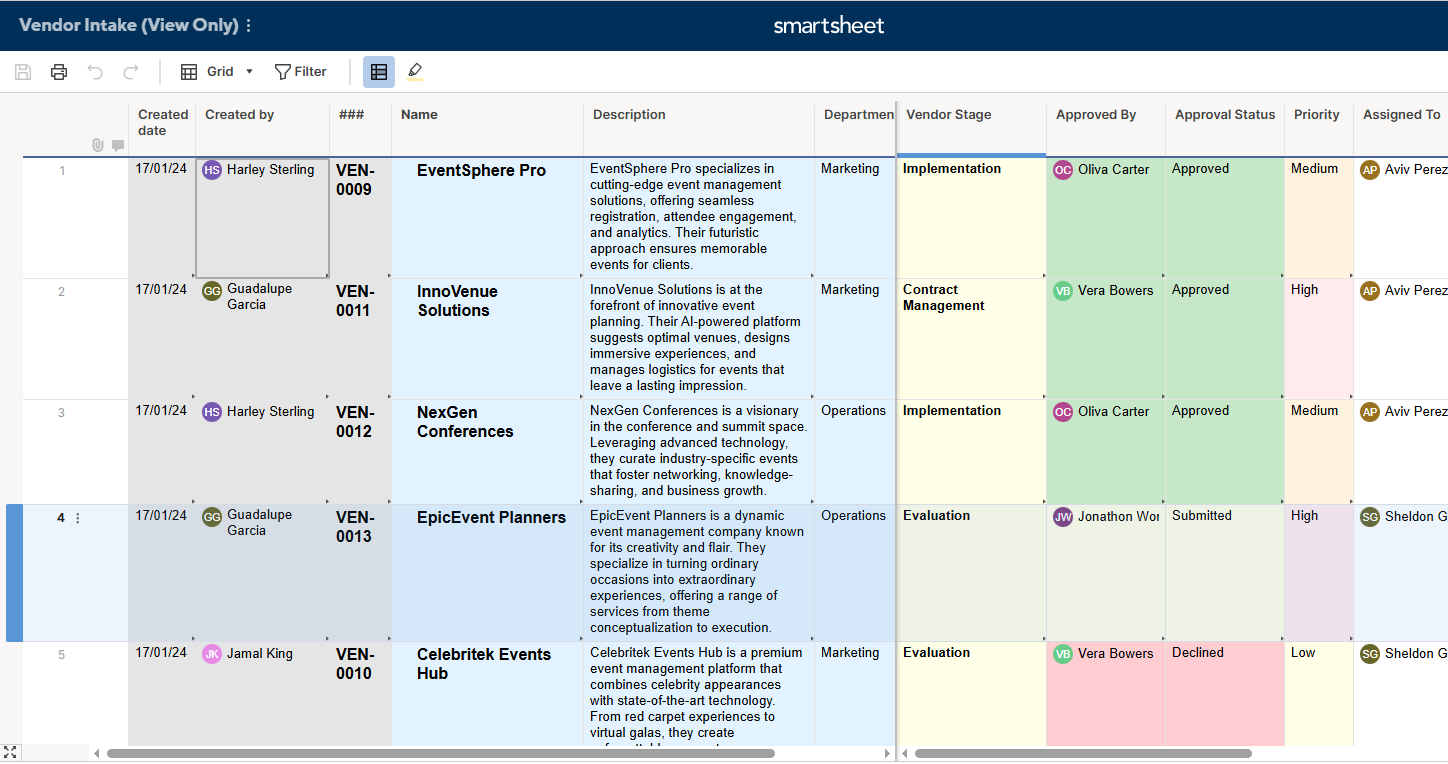Click the left scrollbar arrow of the right pane

tap(904, 754)
